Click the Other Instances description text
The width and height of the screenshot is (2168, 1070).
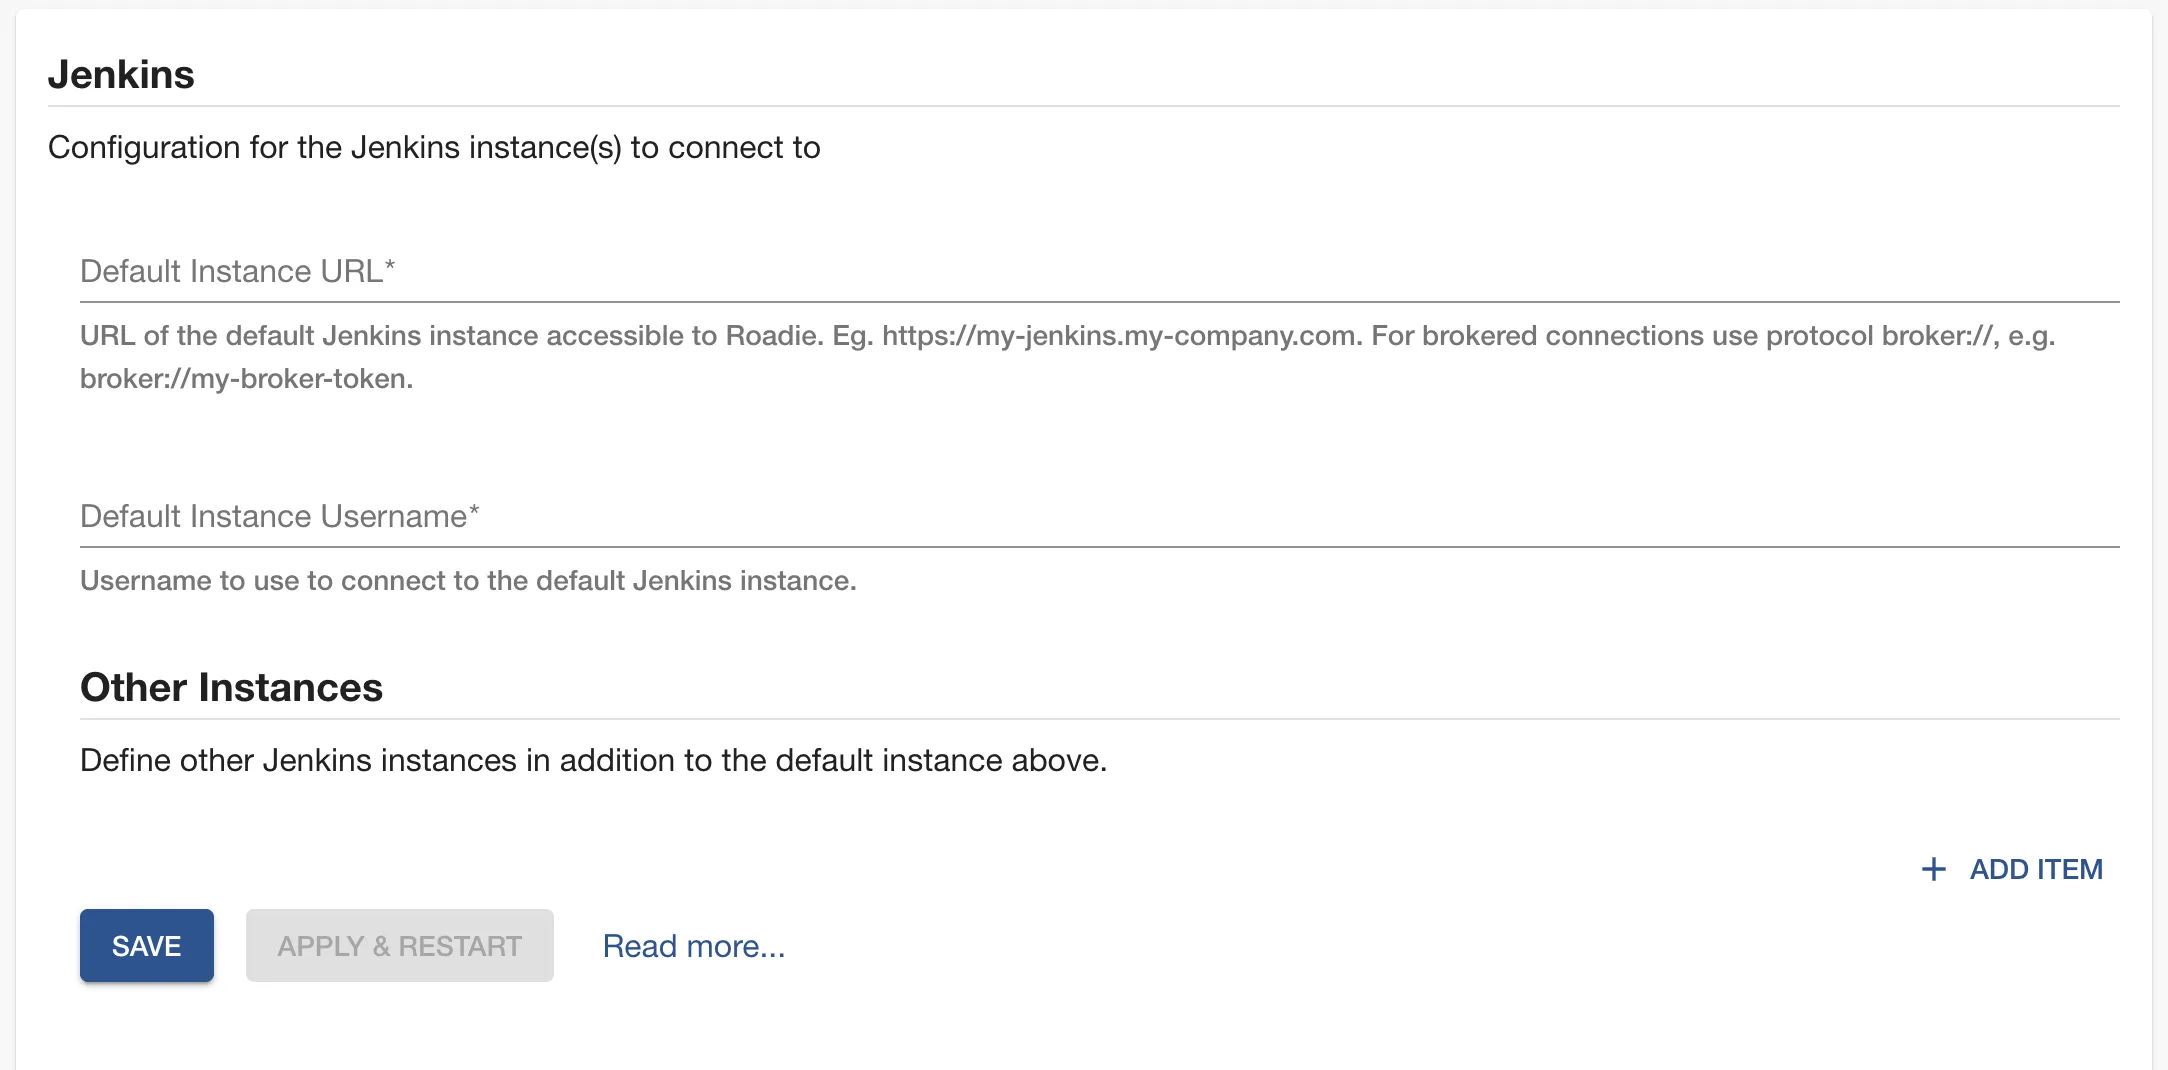point(593,760)
